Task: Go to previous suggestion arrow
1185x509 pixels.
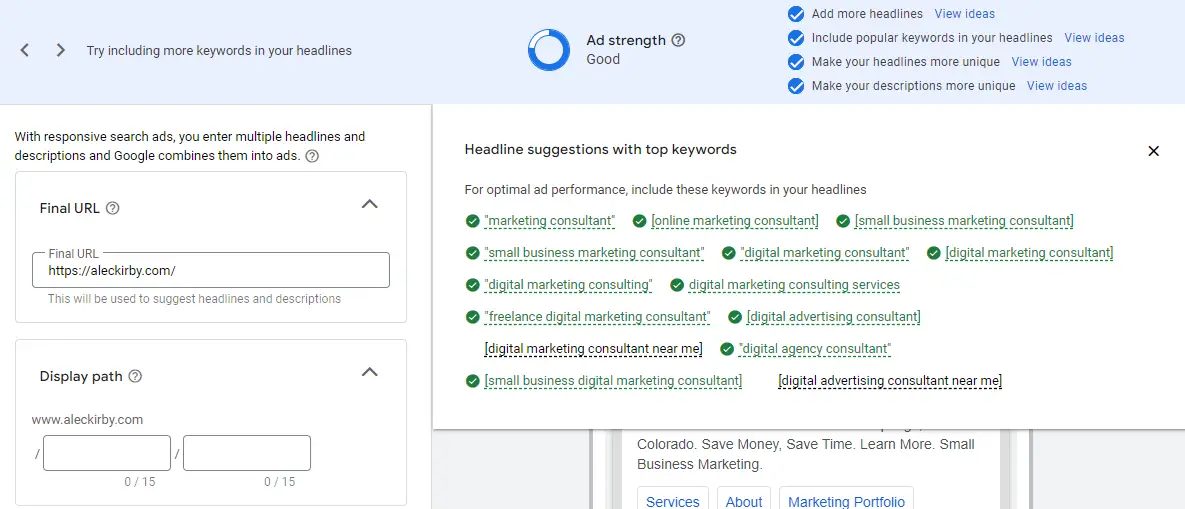Action: tap(25, 51)
